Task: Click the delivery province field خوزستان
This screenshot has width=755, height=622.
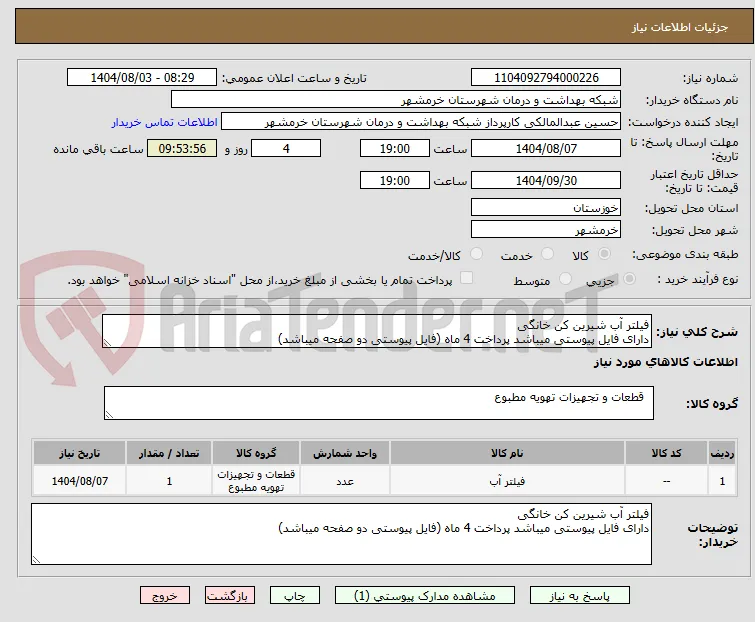Action: pos(546,207)
